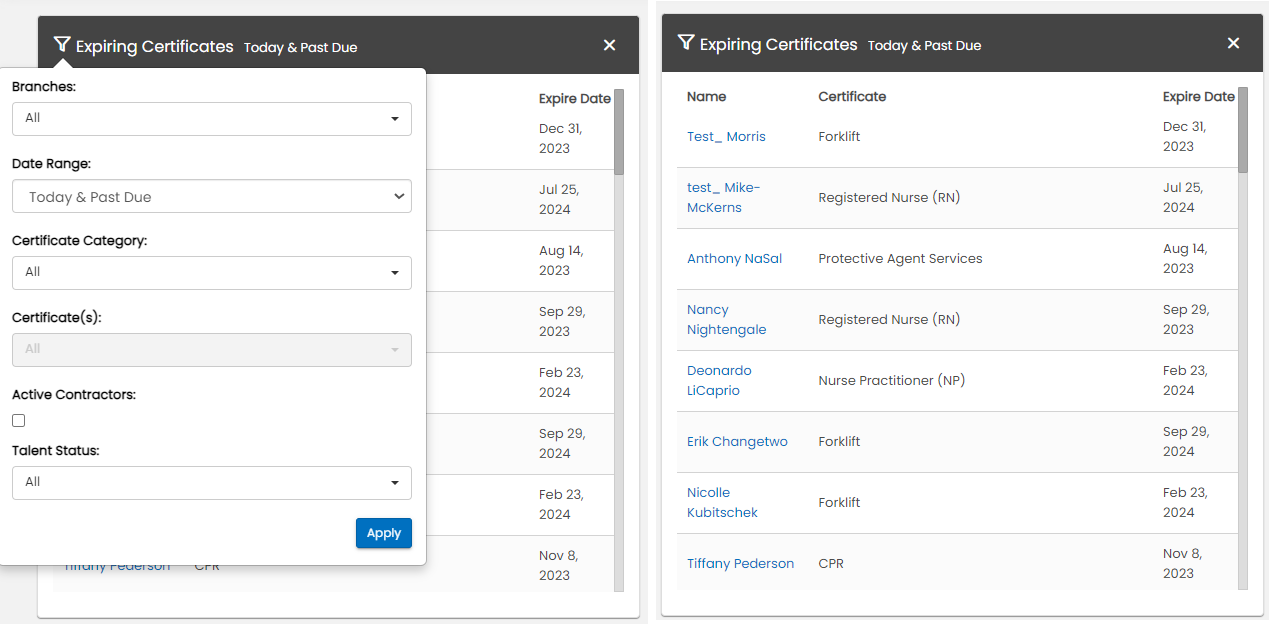The height and width of the screenshot is (624, 1269).
Task: Open Anthony NaSal's profile link
Action: click(x=734, y=259)
